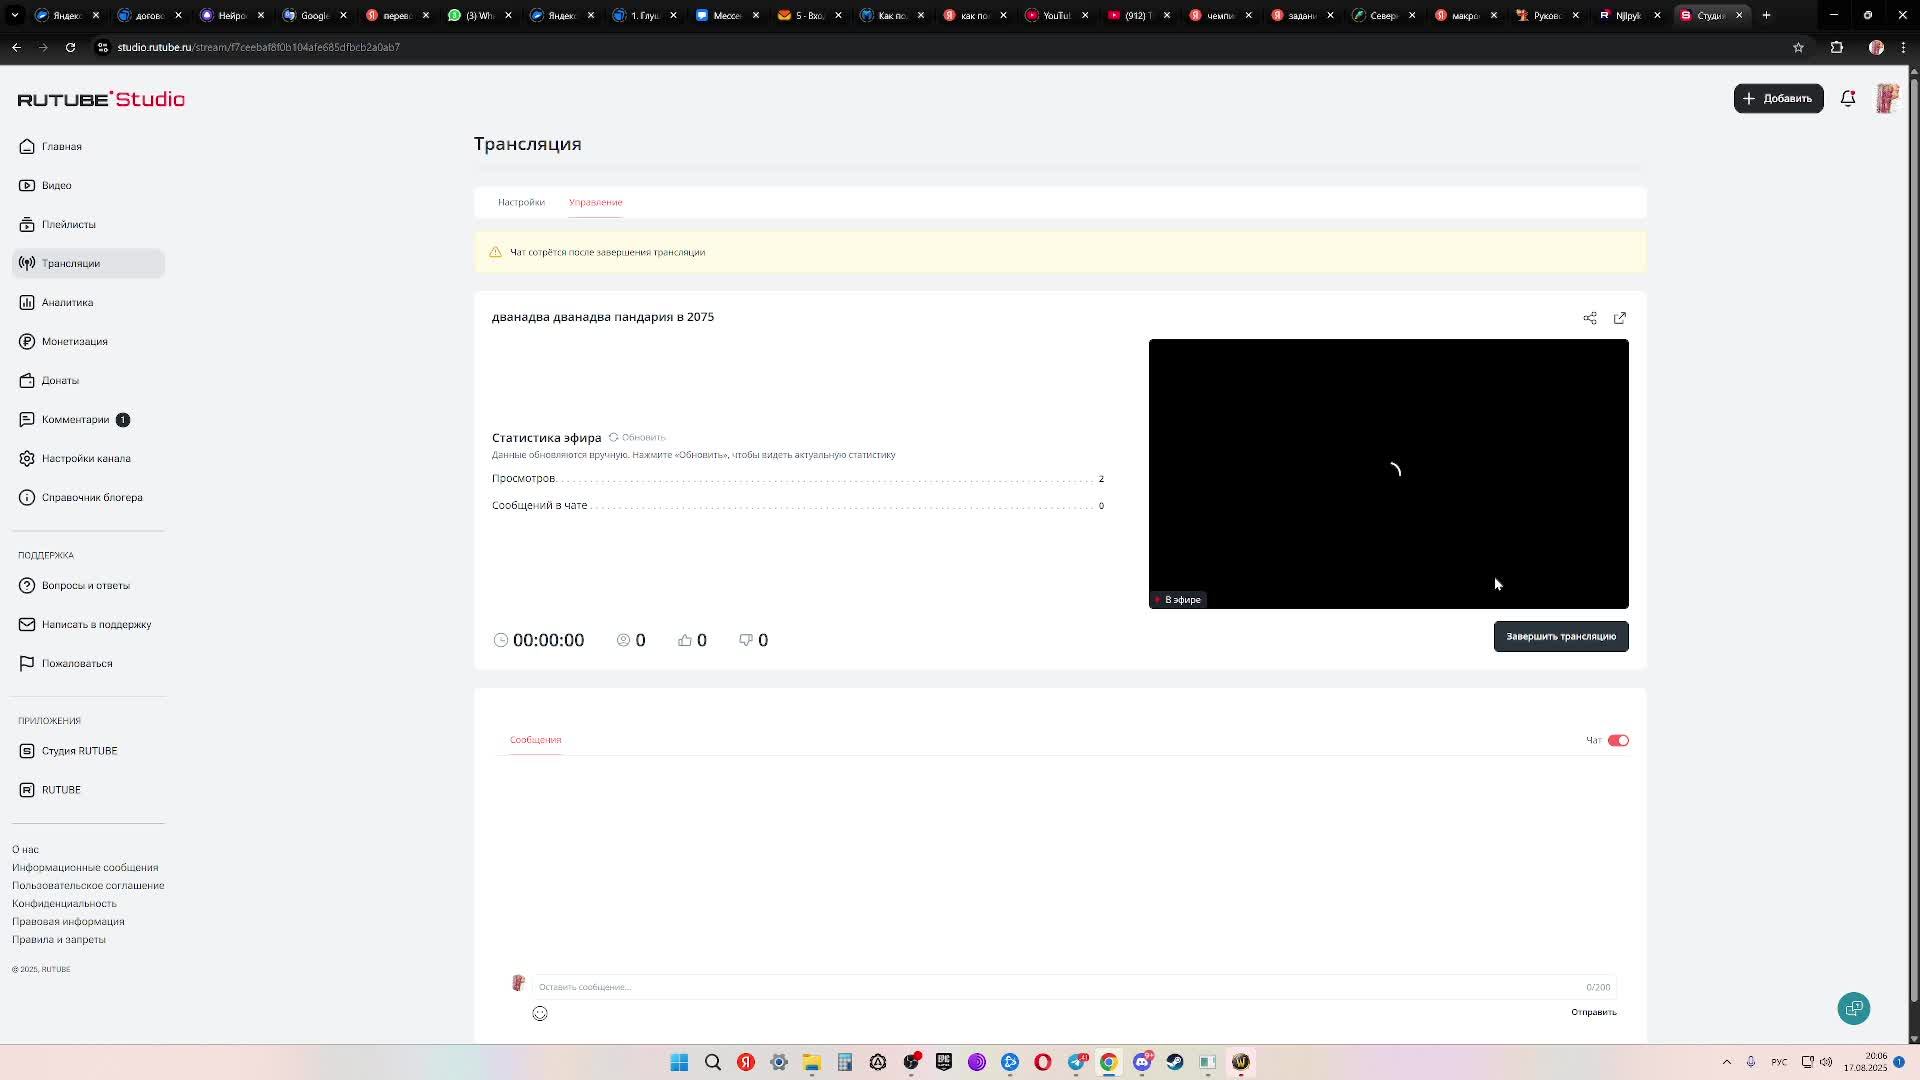
Task: Open the emoji picker in chat
Action: pos(540,1013)
